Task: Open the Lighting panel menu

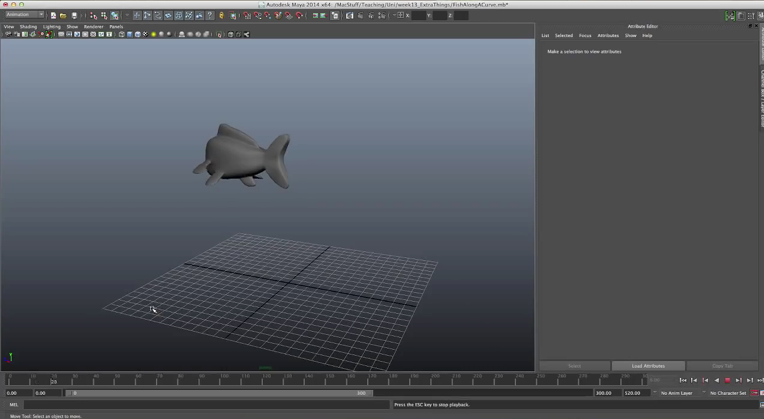Action: tap(51, 27)
